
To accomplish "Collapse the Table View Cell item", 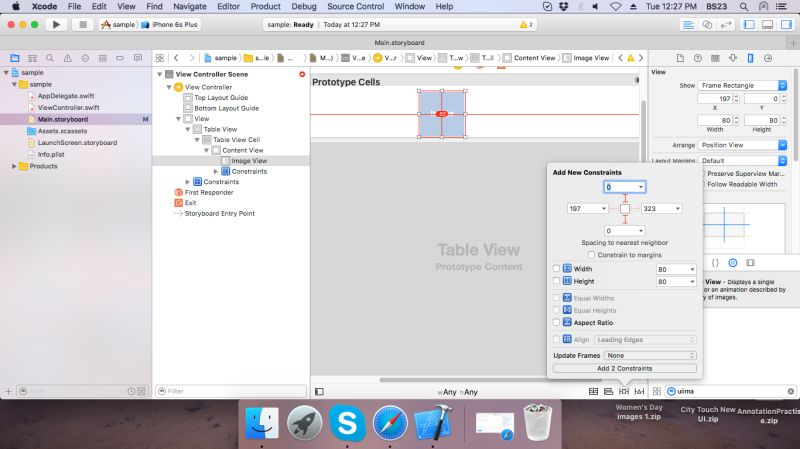I will [197, 139].
